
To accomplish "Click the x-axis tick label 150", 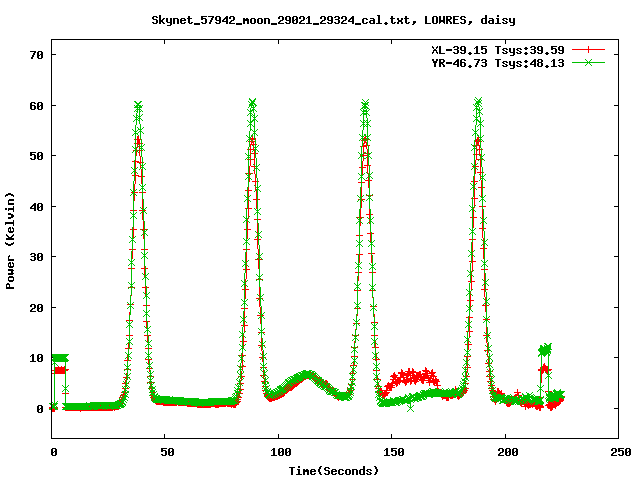I will pyautogui.click(x=393, y=452).
